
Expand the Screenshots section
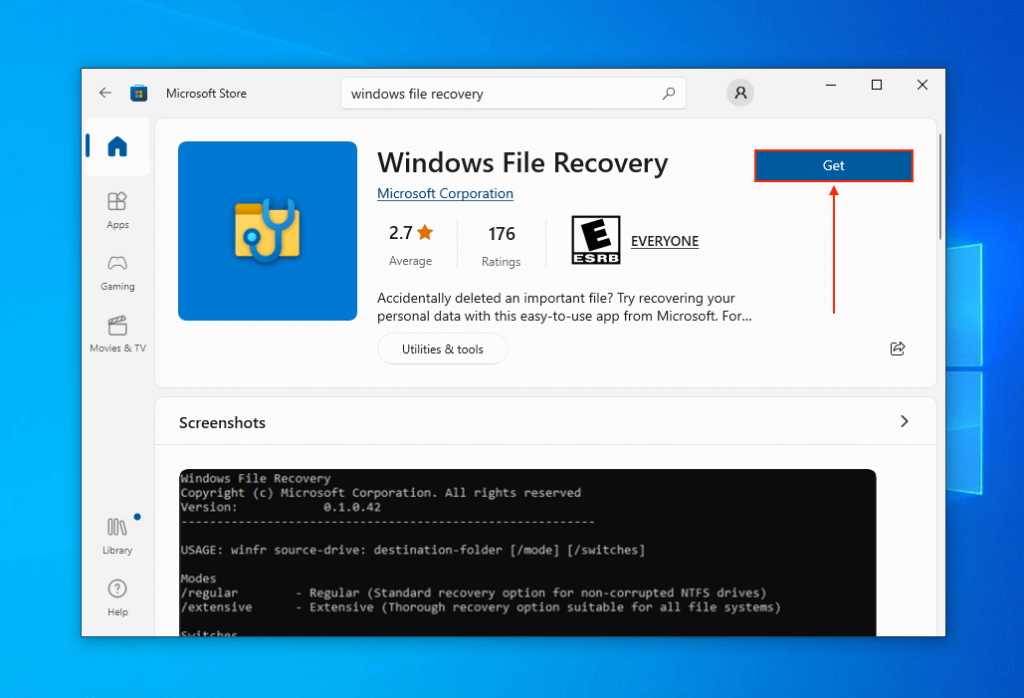coord(905,423)
